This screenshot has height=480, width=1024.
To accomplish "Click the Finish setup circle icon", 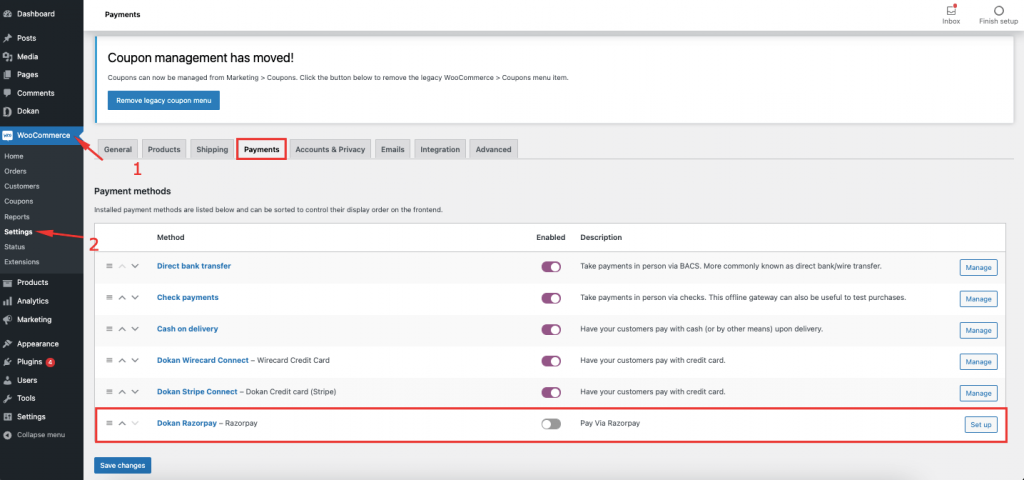I will pos(998,11).
